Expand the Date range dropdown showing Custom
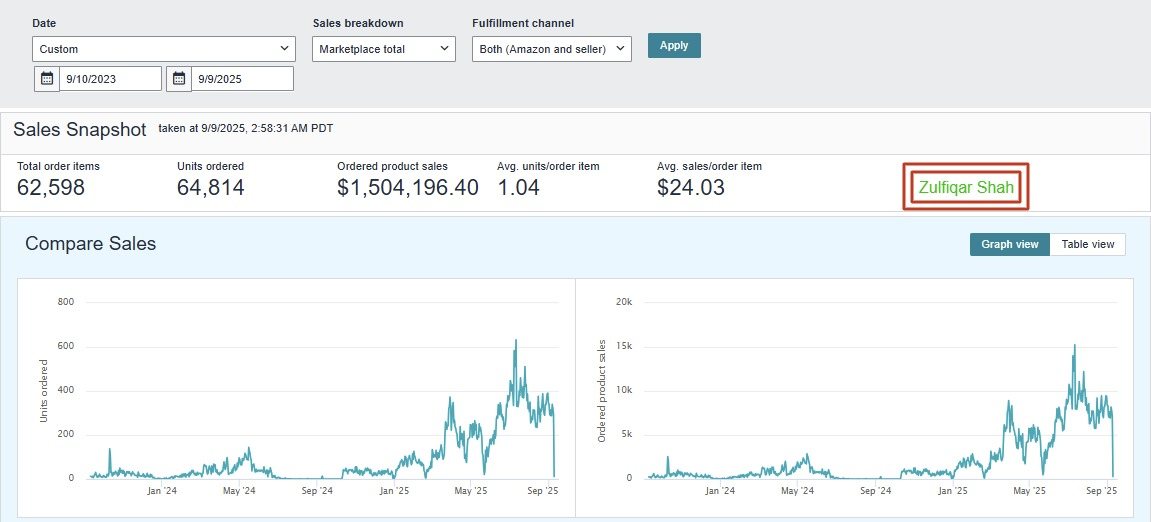Screen dimensions: 1151x522 [164, 49]
